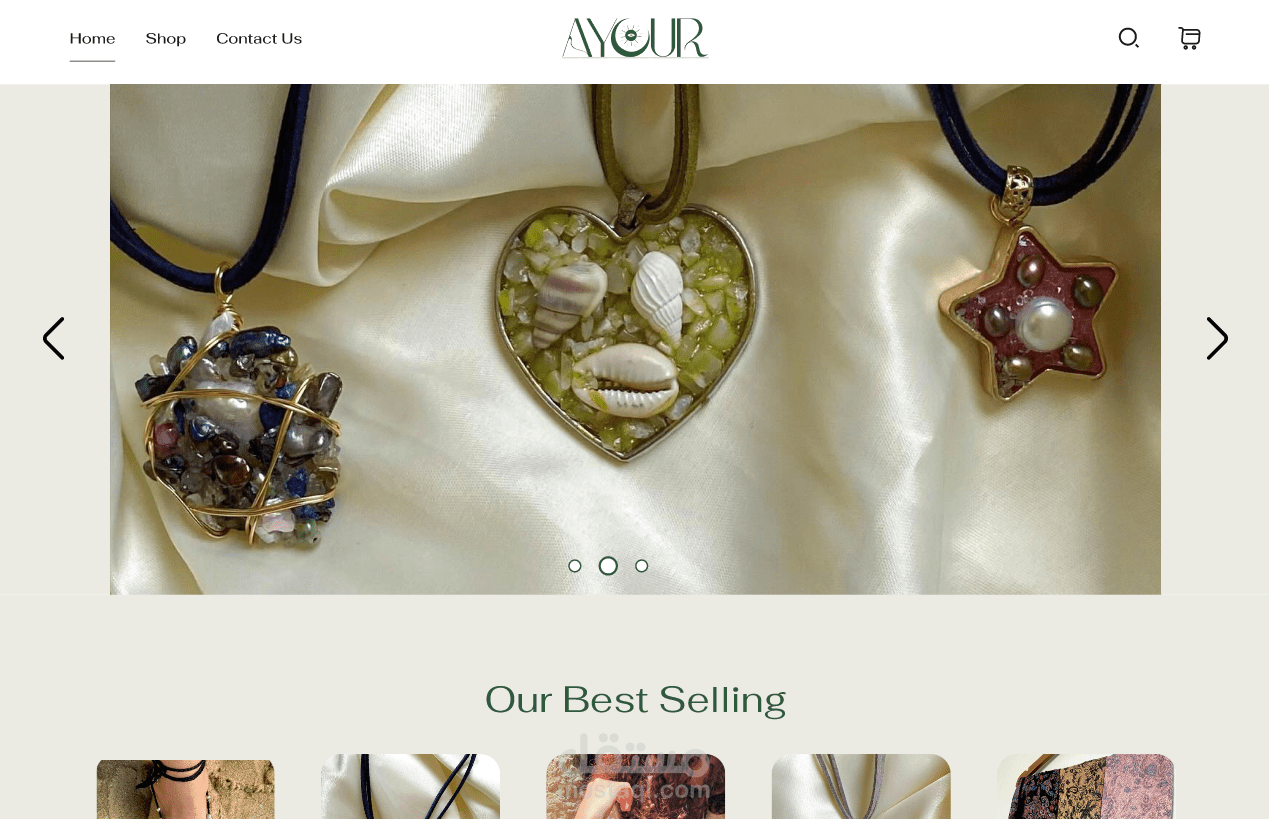Open the anklet on sand product thumbnail
The height and width of the screenshot is (819, 1269).
pyautogui.click(x=186, y=789)
